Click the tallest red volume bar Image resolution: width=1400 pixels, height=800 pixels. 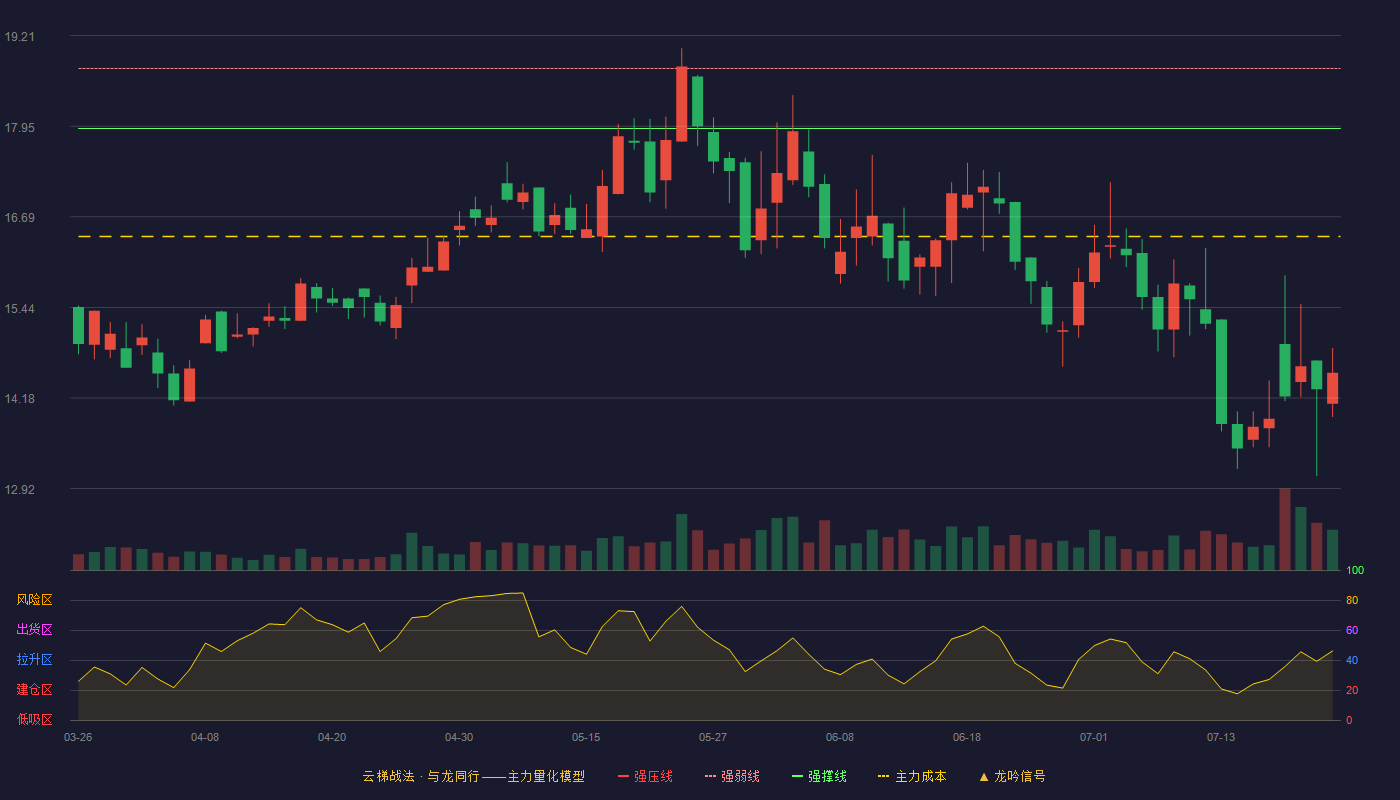pyautogui.click(x=1284, y=529)
